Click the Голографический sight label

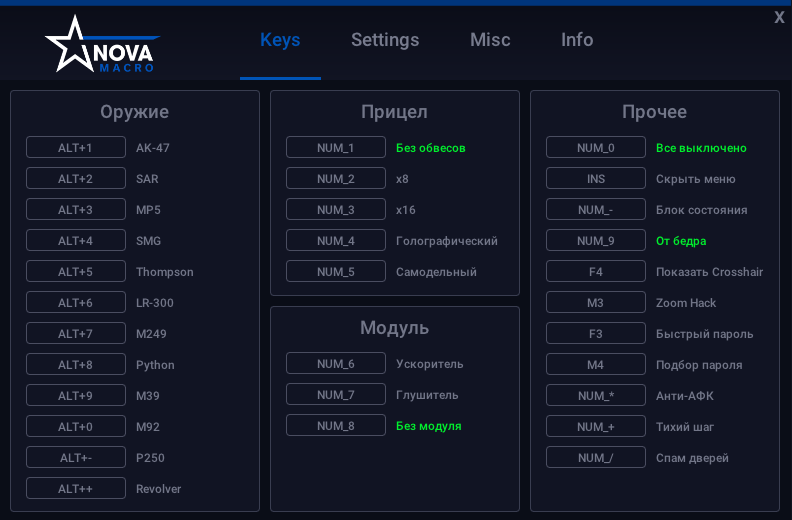point(447,241)
